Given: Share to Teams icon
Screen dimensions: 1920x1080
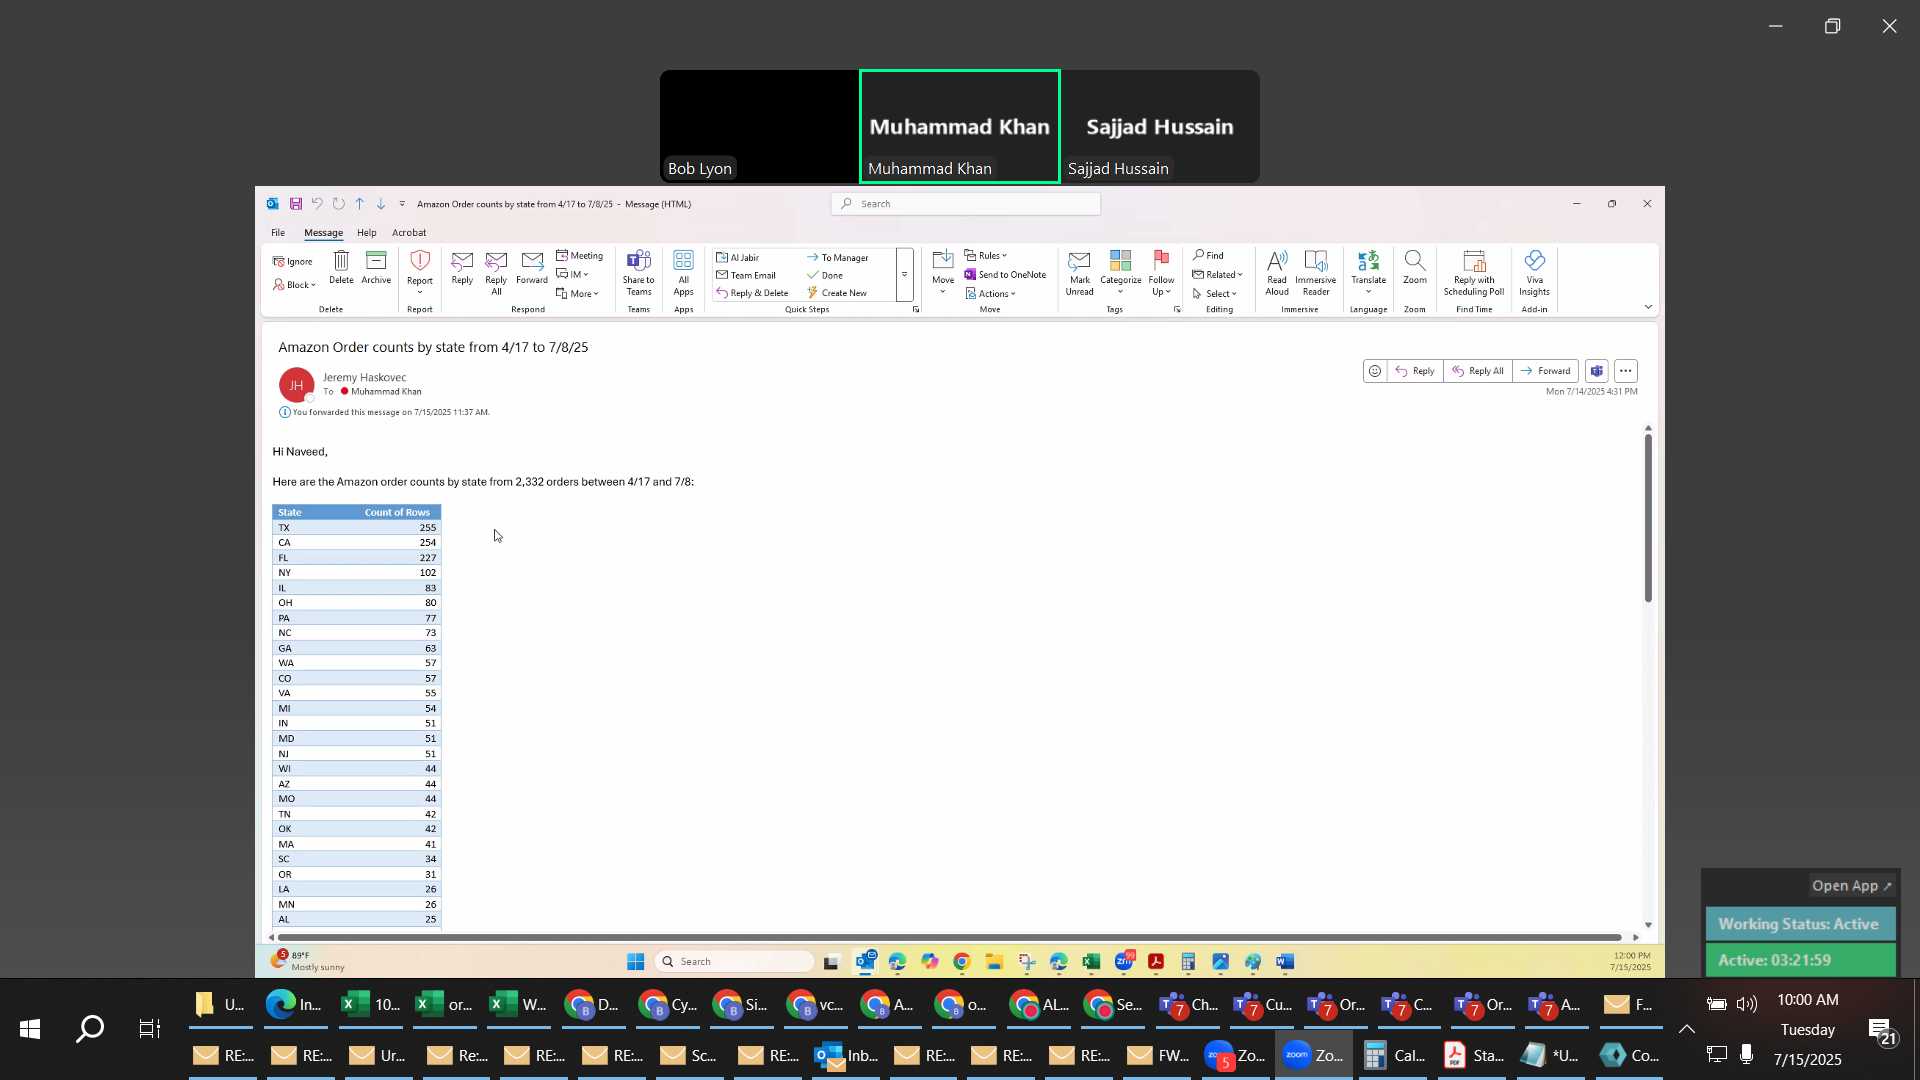Looking at the screenshot, I should [639, 272].
